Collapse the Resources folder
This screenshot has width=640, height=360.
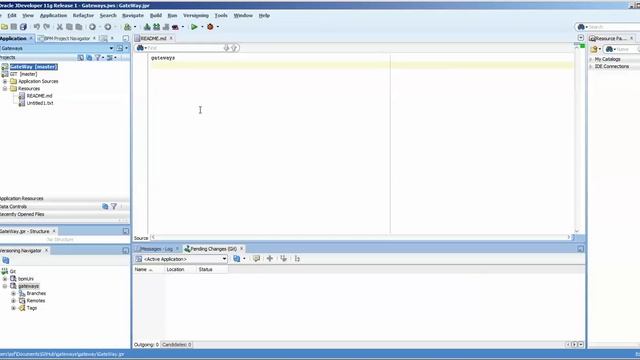point(5,89)
